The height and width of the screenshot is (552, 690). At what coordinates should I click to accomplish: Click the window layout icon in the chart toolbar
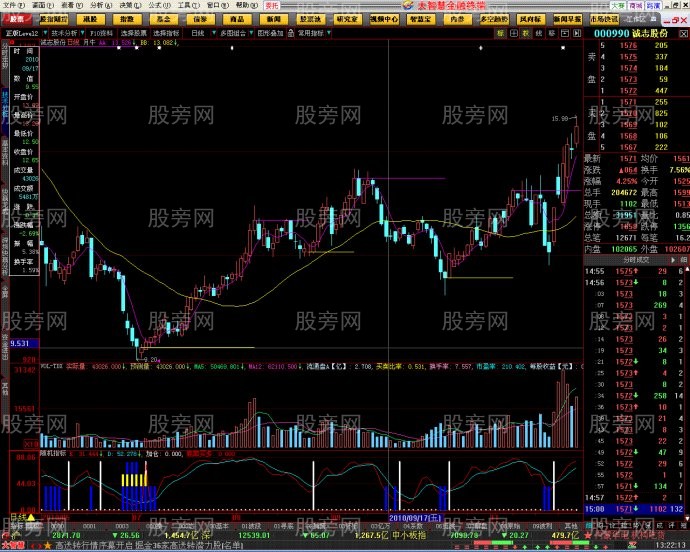(x=565, y=33)
